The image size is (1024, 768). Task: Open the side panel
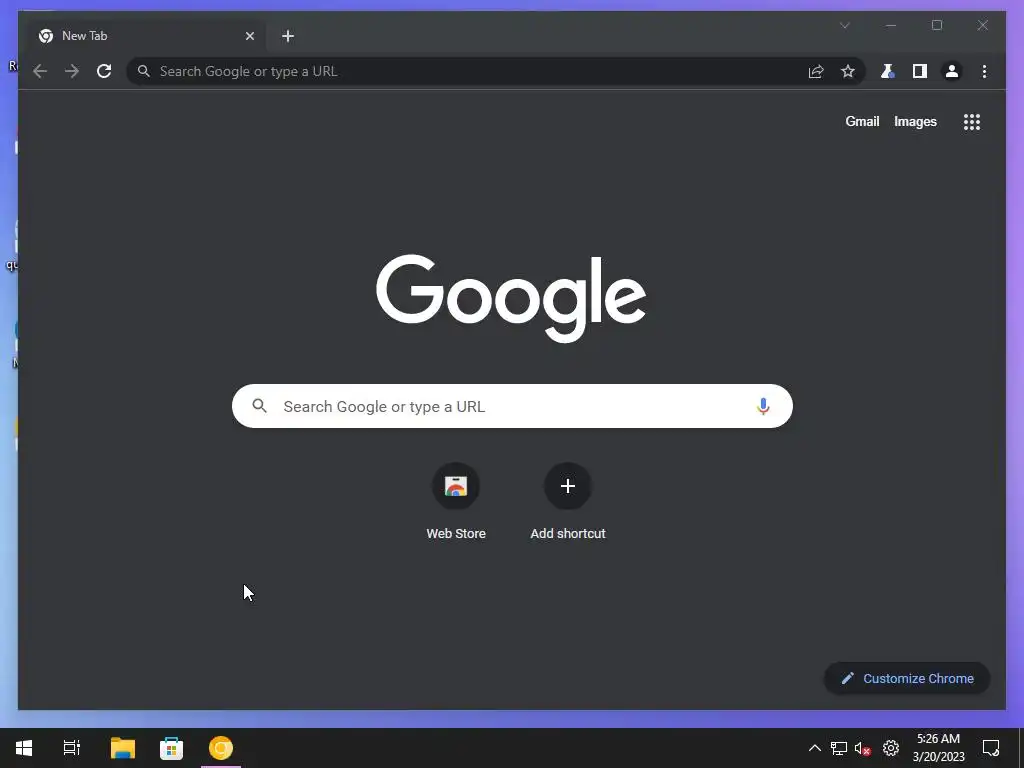[x=920, y=71]
